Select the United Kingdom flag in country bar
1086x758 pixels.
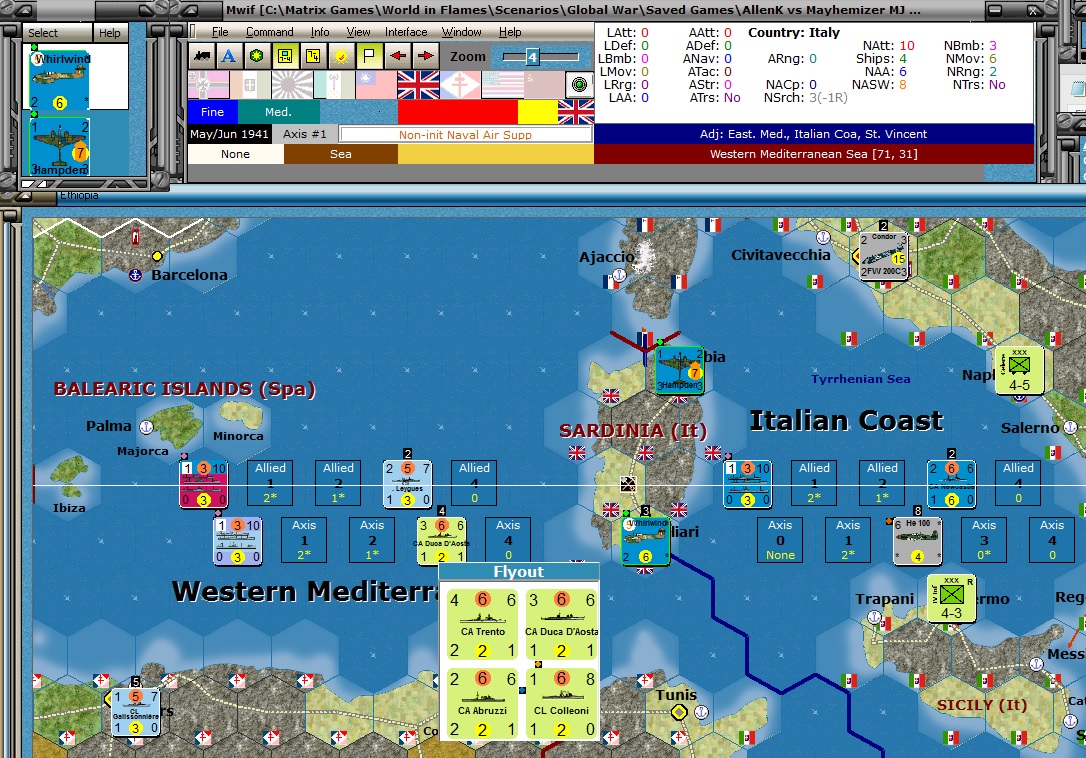418,85
